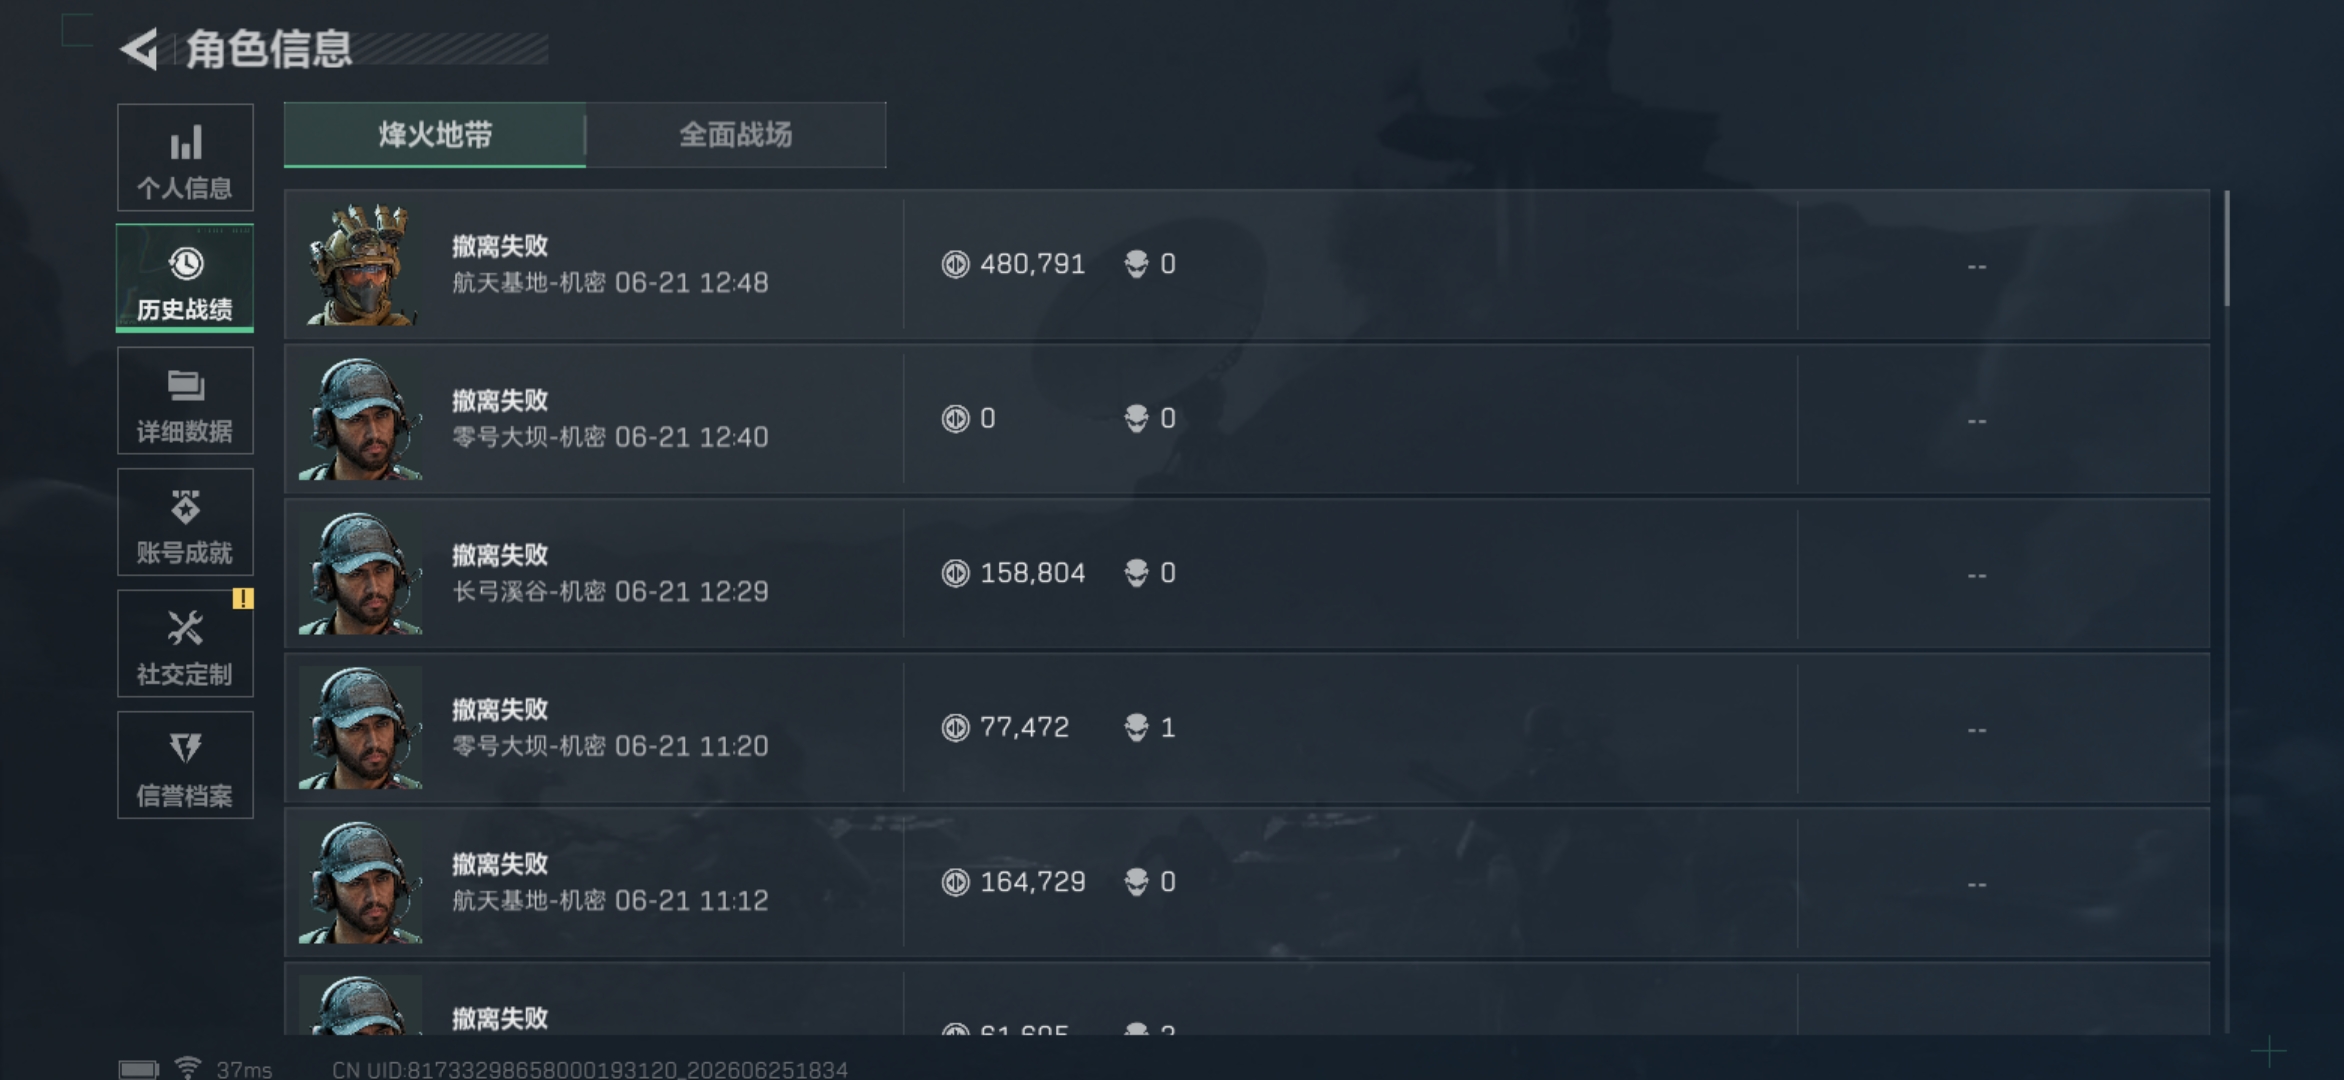Image resolution: width=2344 pixels, height=1080 pixels.
Task: Switch to the 烽火地带 tab
Action: coord(435,134)
